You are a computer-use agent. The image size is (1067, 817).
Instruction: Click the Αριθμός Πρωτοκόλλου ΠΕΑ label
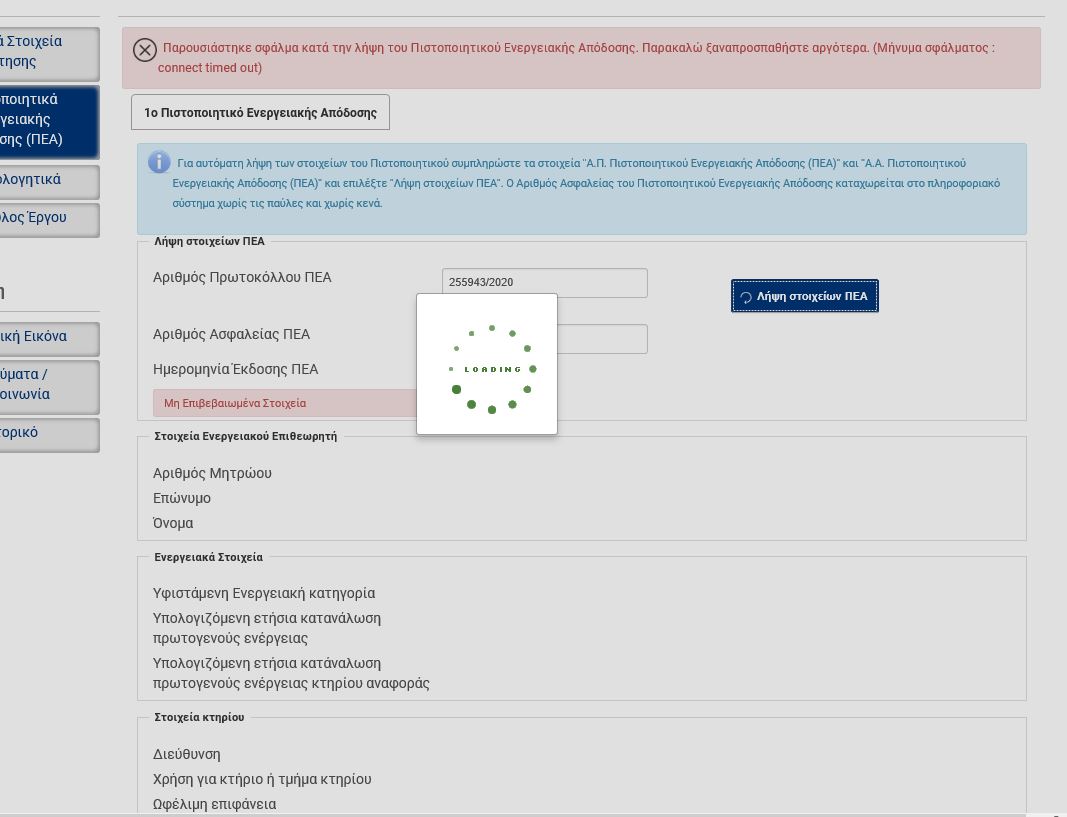[242, 278]
